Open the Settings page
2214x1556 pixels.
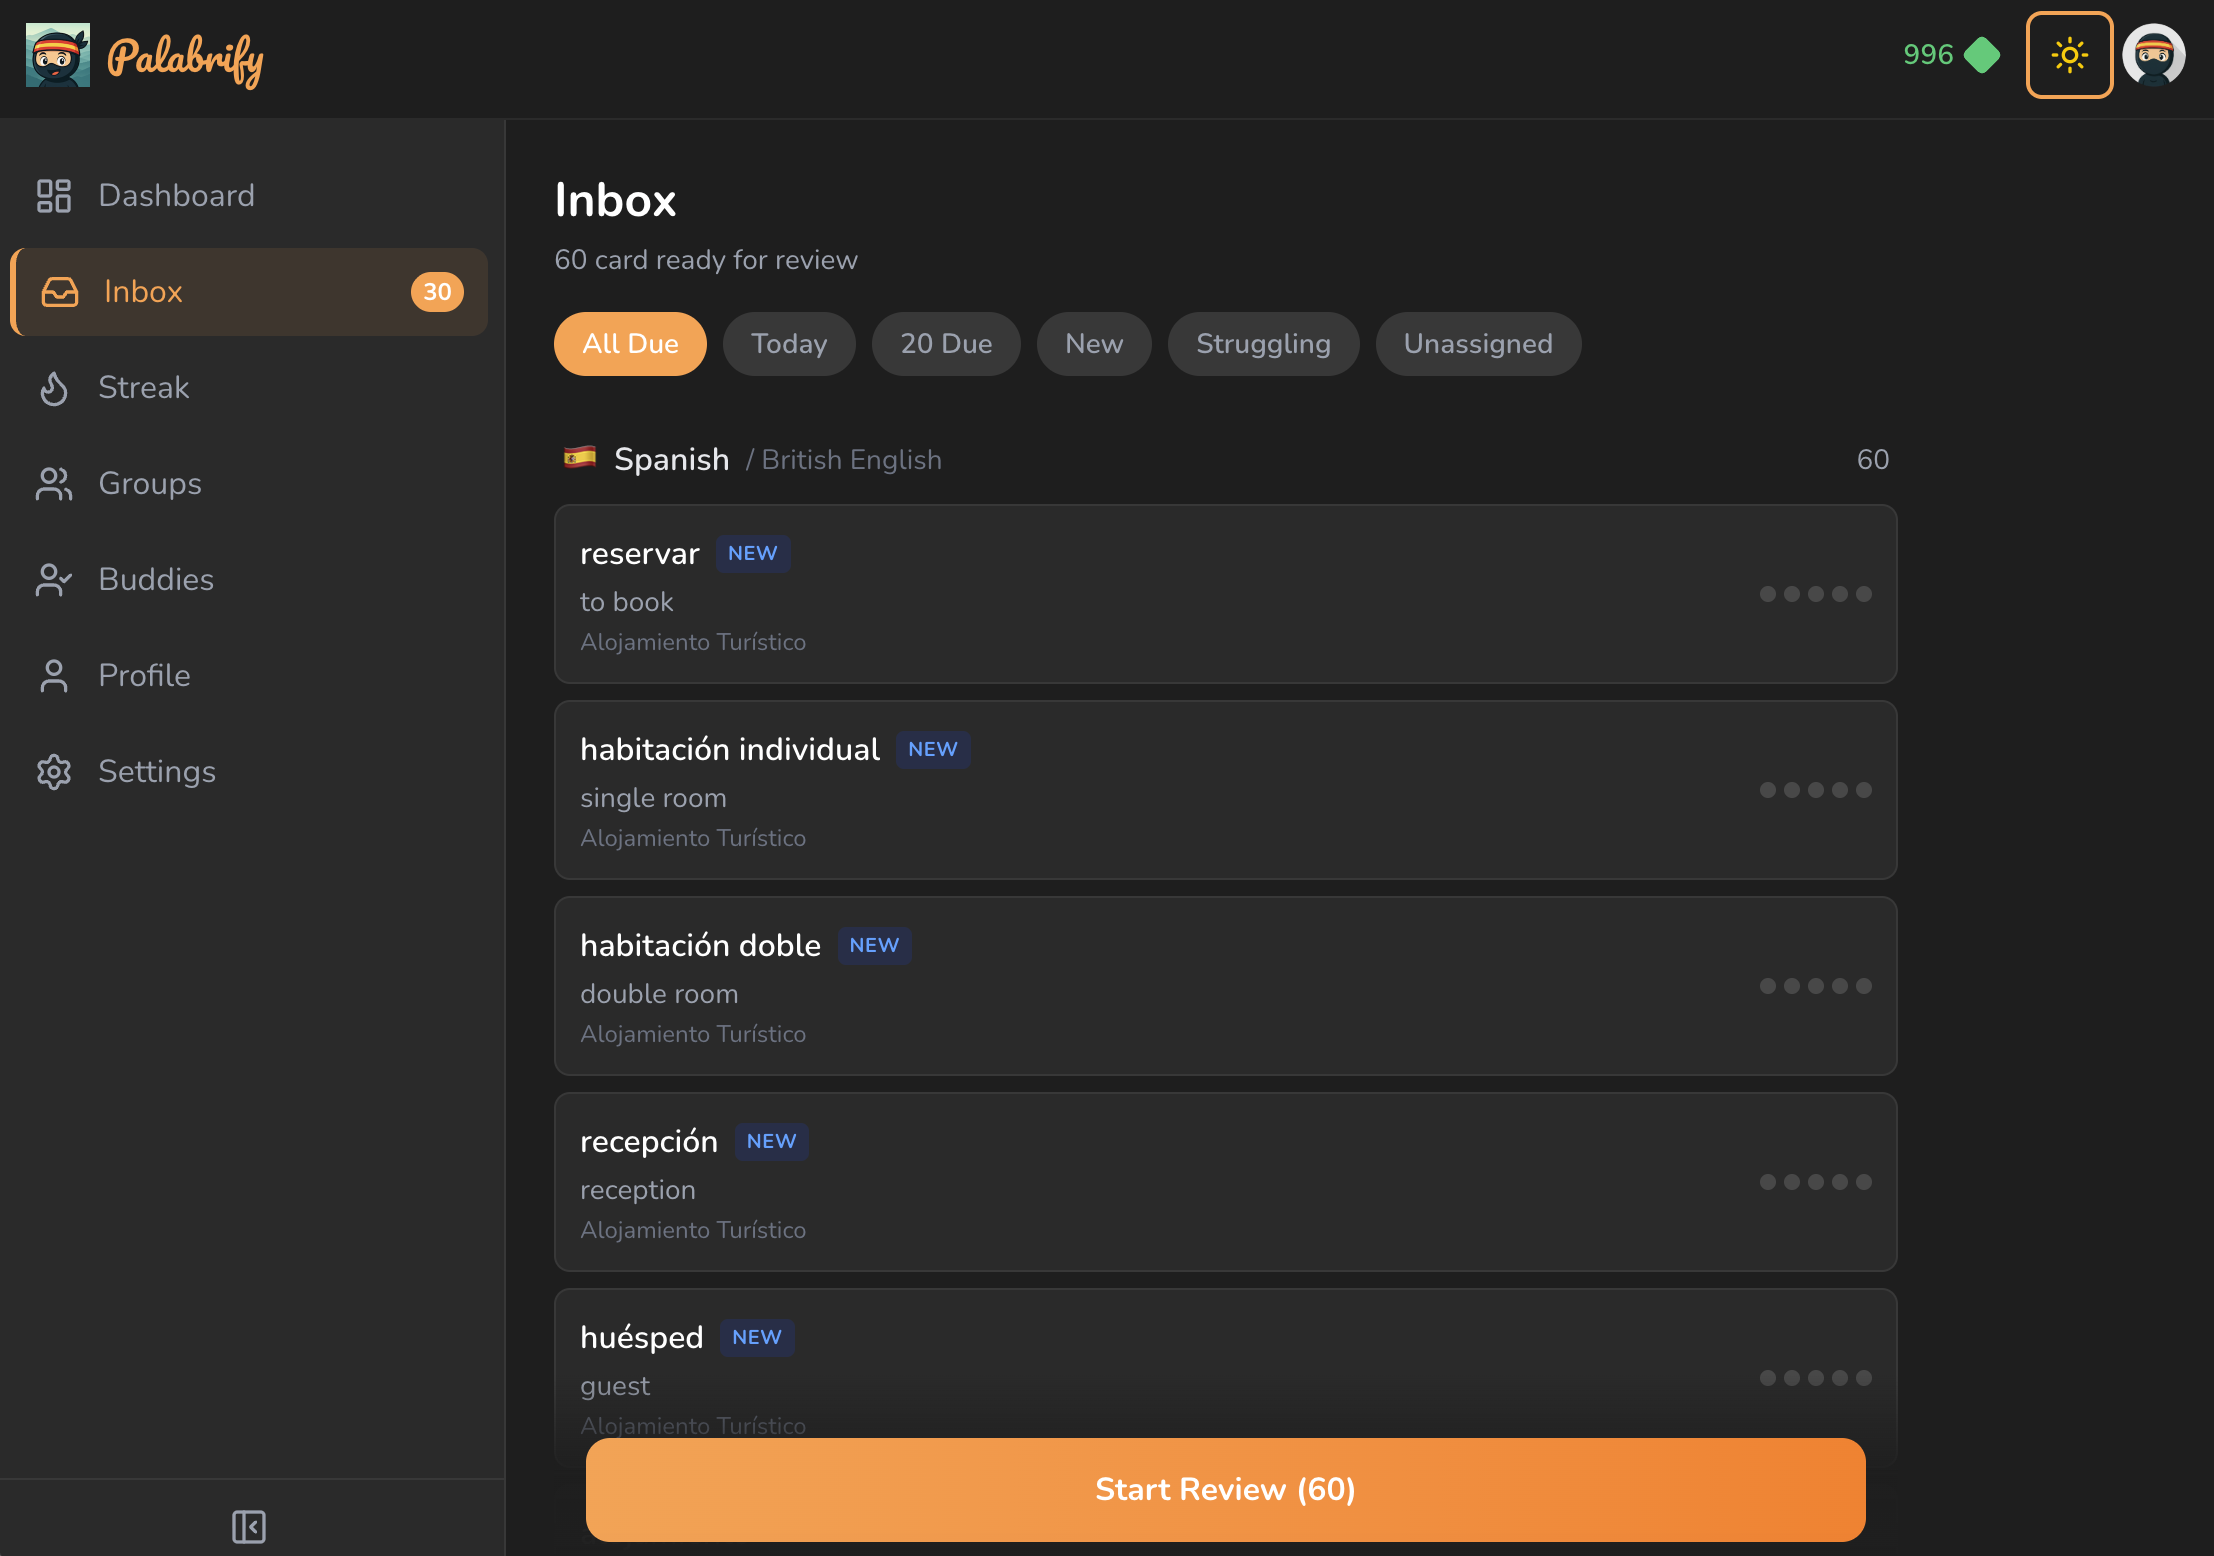click(x=249, y=771)
